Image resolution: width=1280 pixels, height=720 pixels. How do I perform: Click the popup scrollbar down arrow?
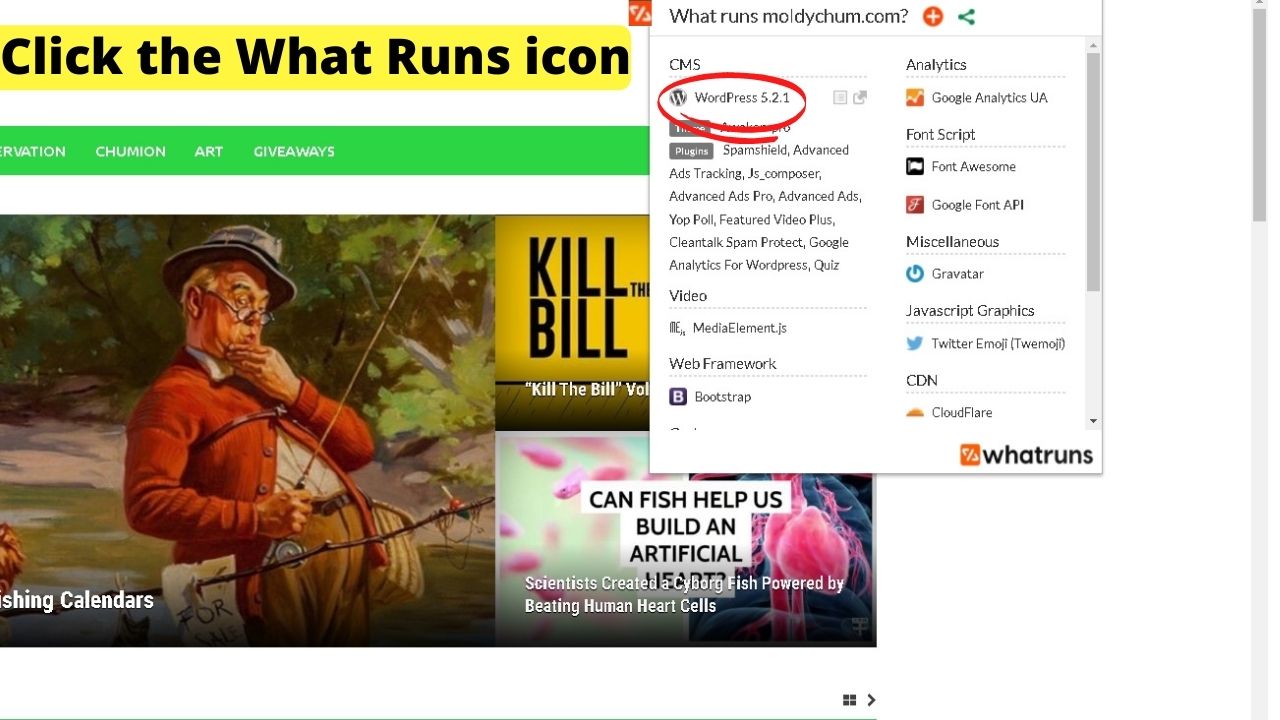[1093, 422]
